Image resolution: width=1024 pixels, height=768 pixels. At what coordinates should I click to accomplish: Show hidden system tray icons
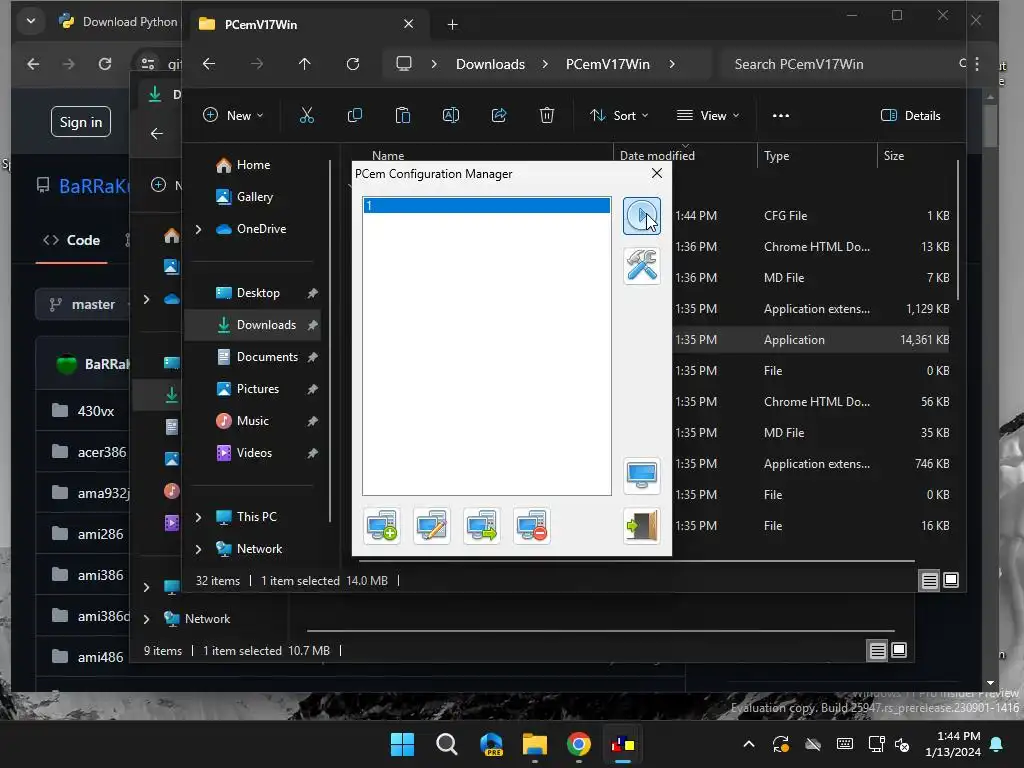749,744
